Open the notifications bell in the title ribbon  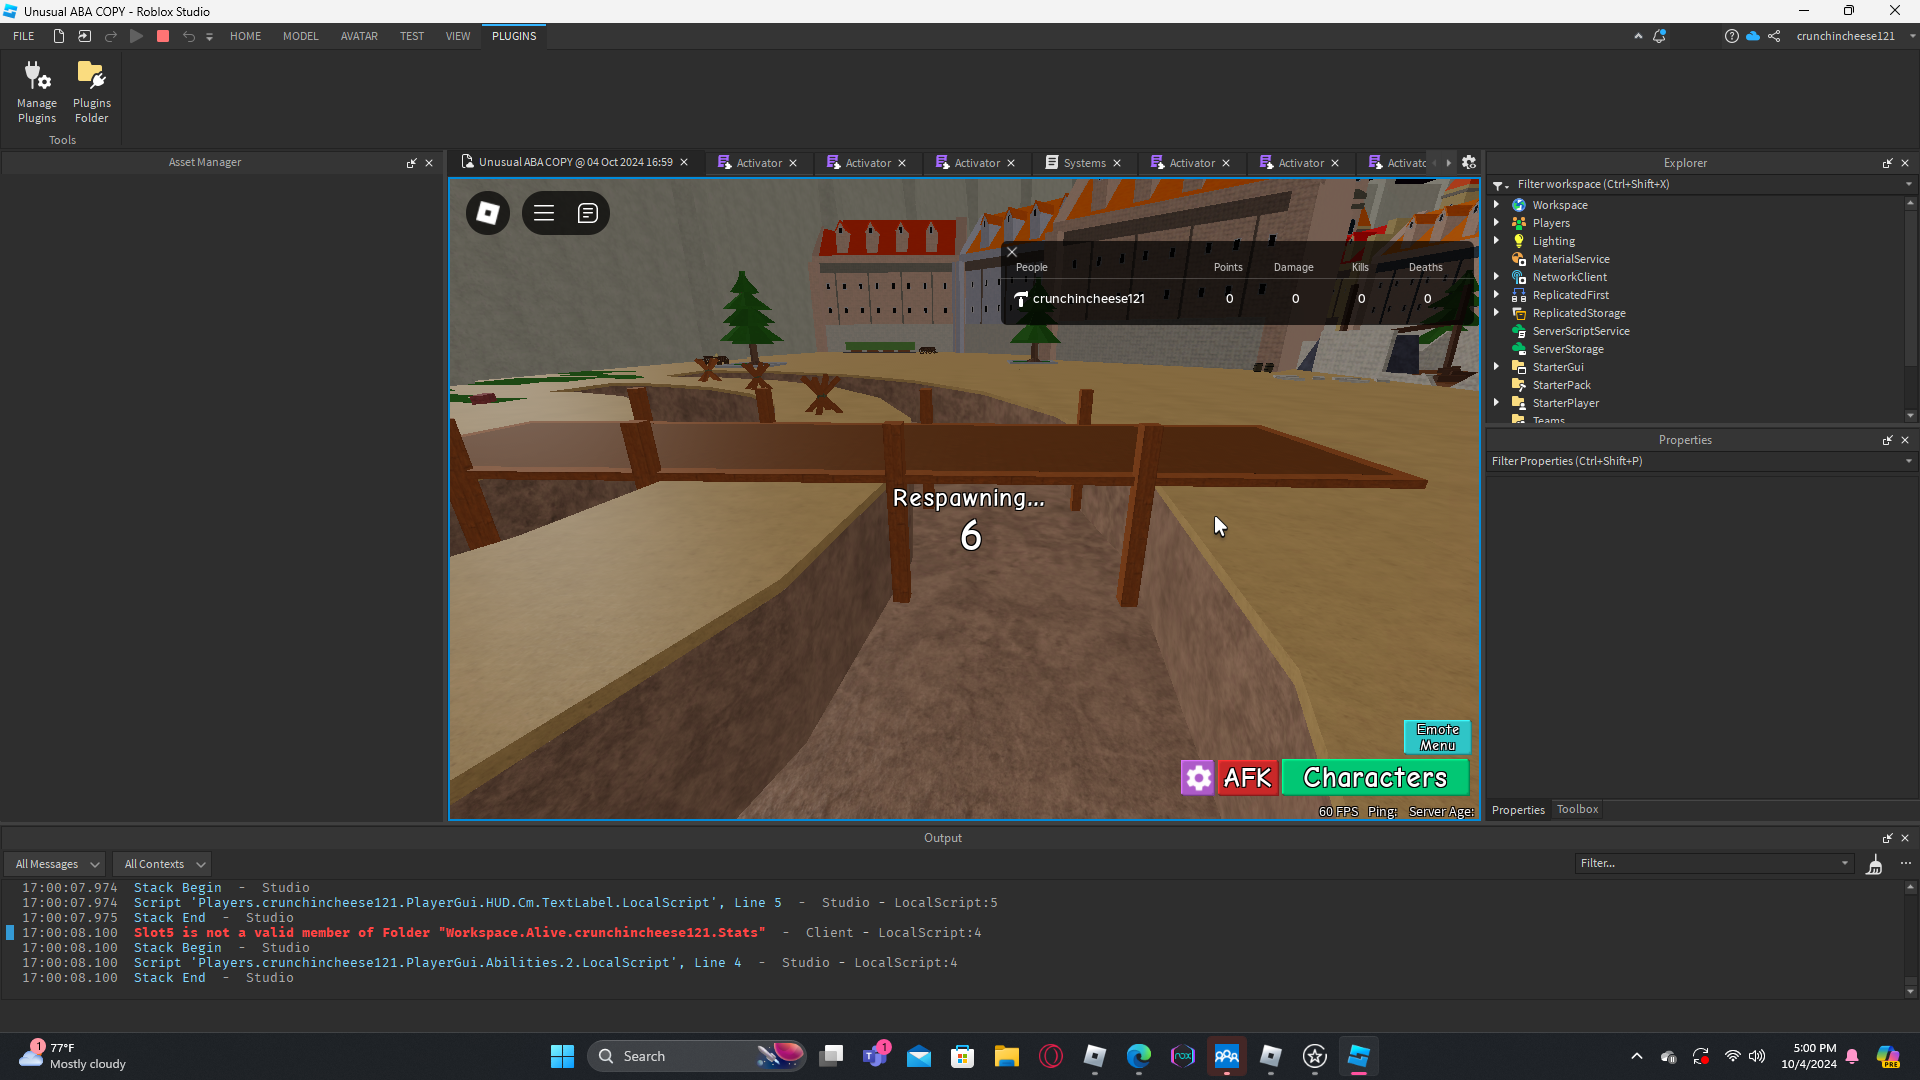1659,36
